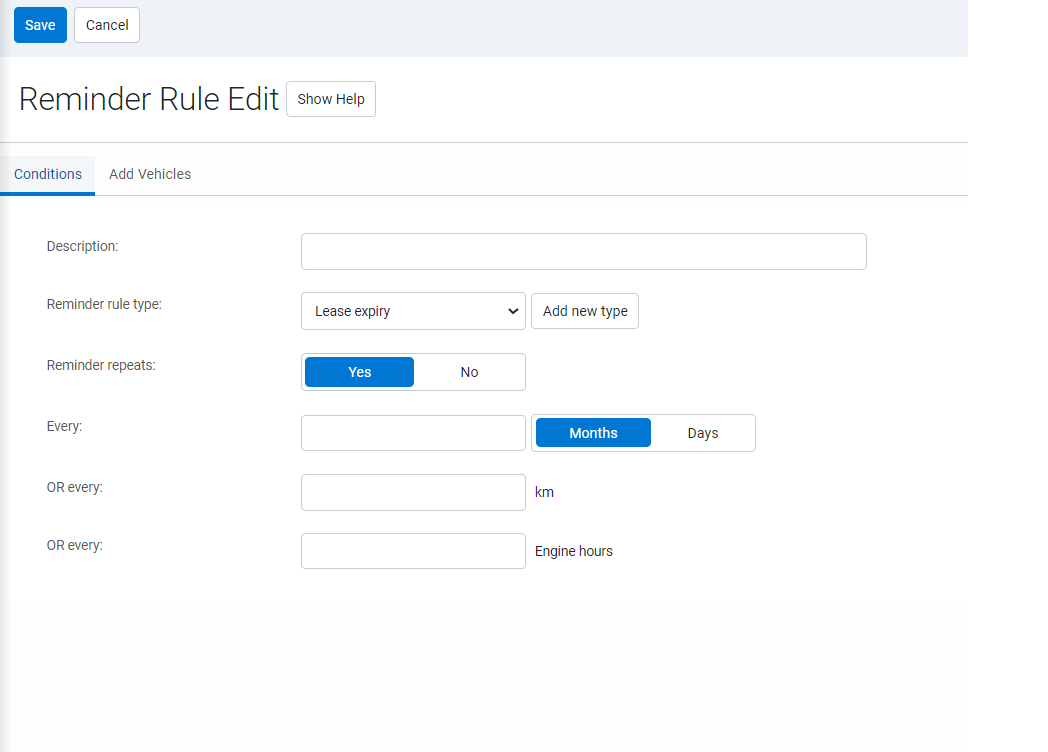Set Reminder repeats to No
This screenshot has width=1048, height=752.
coord(469,372)
